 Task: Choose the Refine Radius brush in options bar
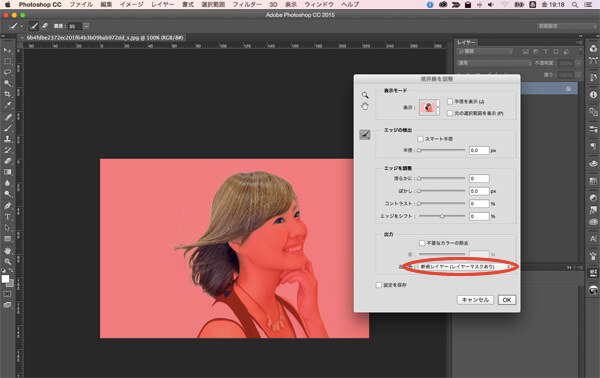pos(34,26)
